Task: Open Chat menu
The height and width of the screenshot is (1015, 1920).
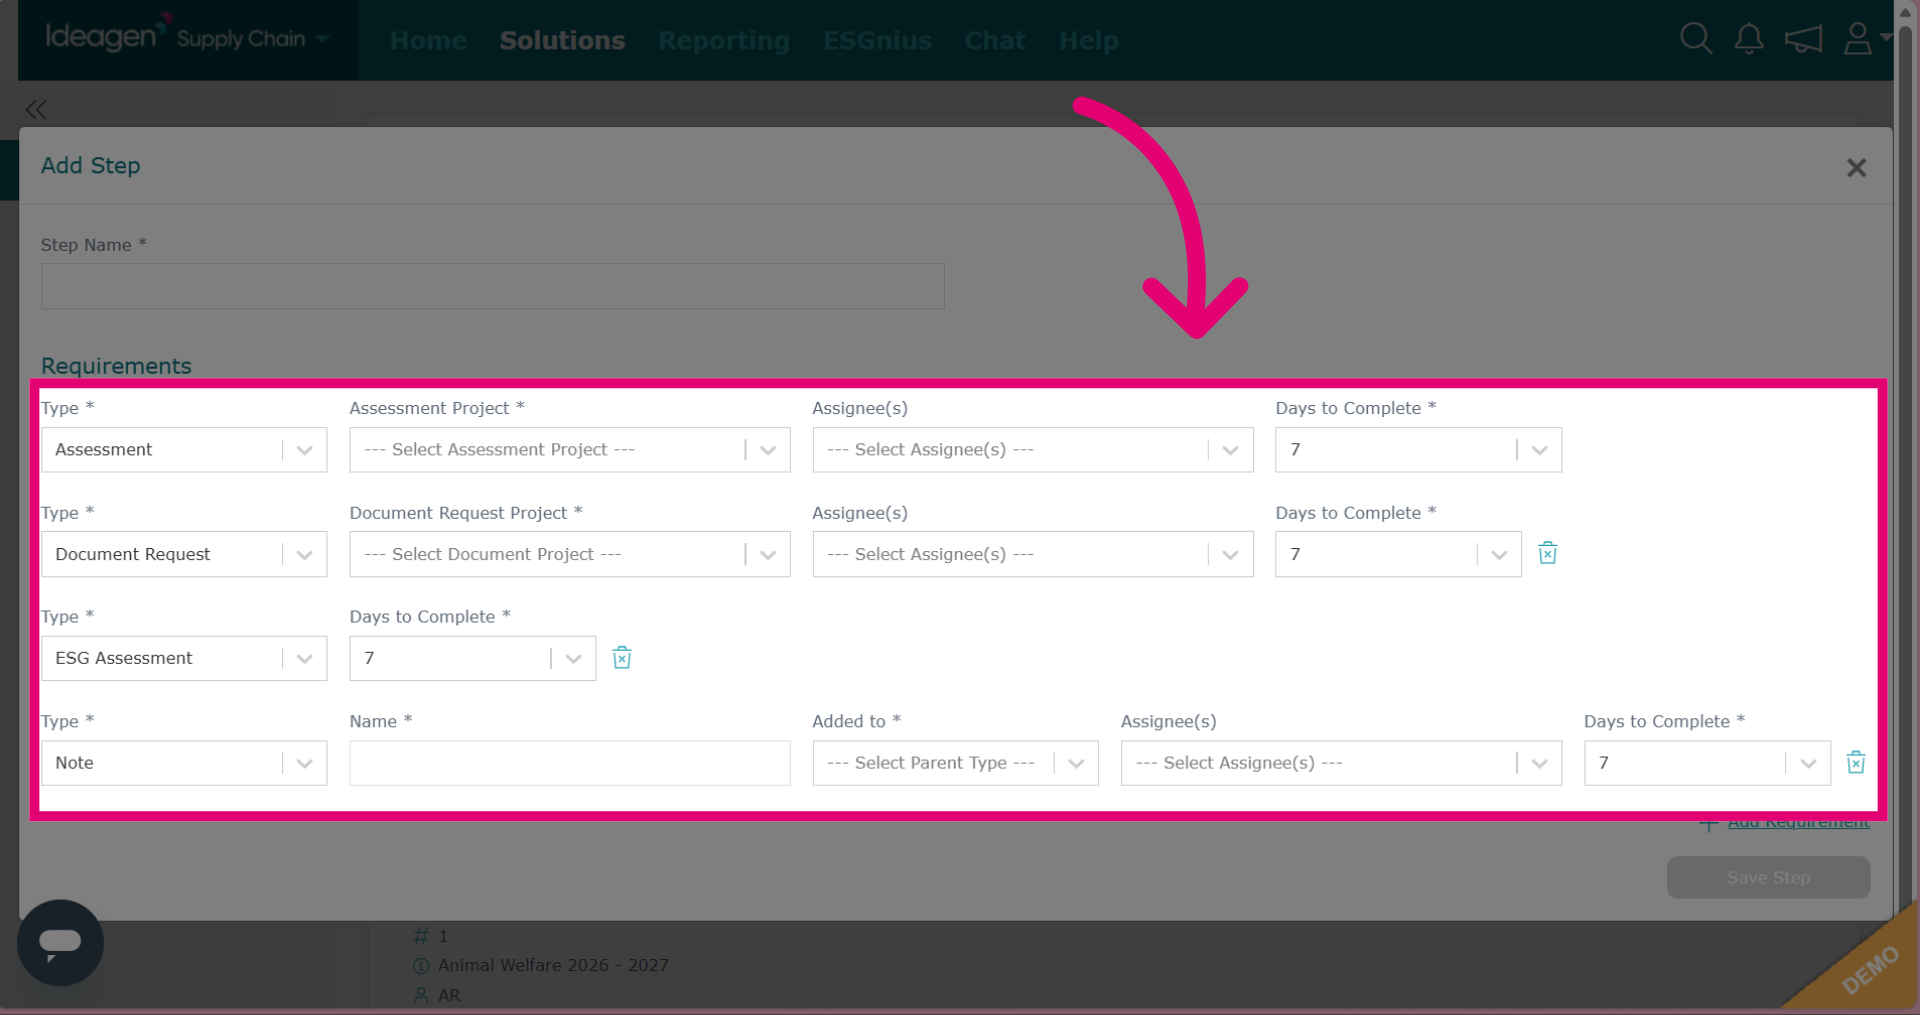Action: (995, 41)
